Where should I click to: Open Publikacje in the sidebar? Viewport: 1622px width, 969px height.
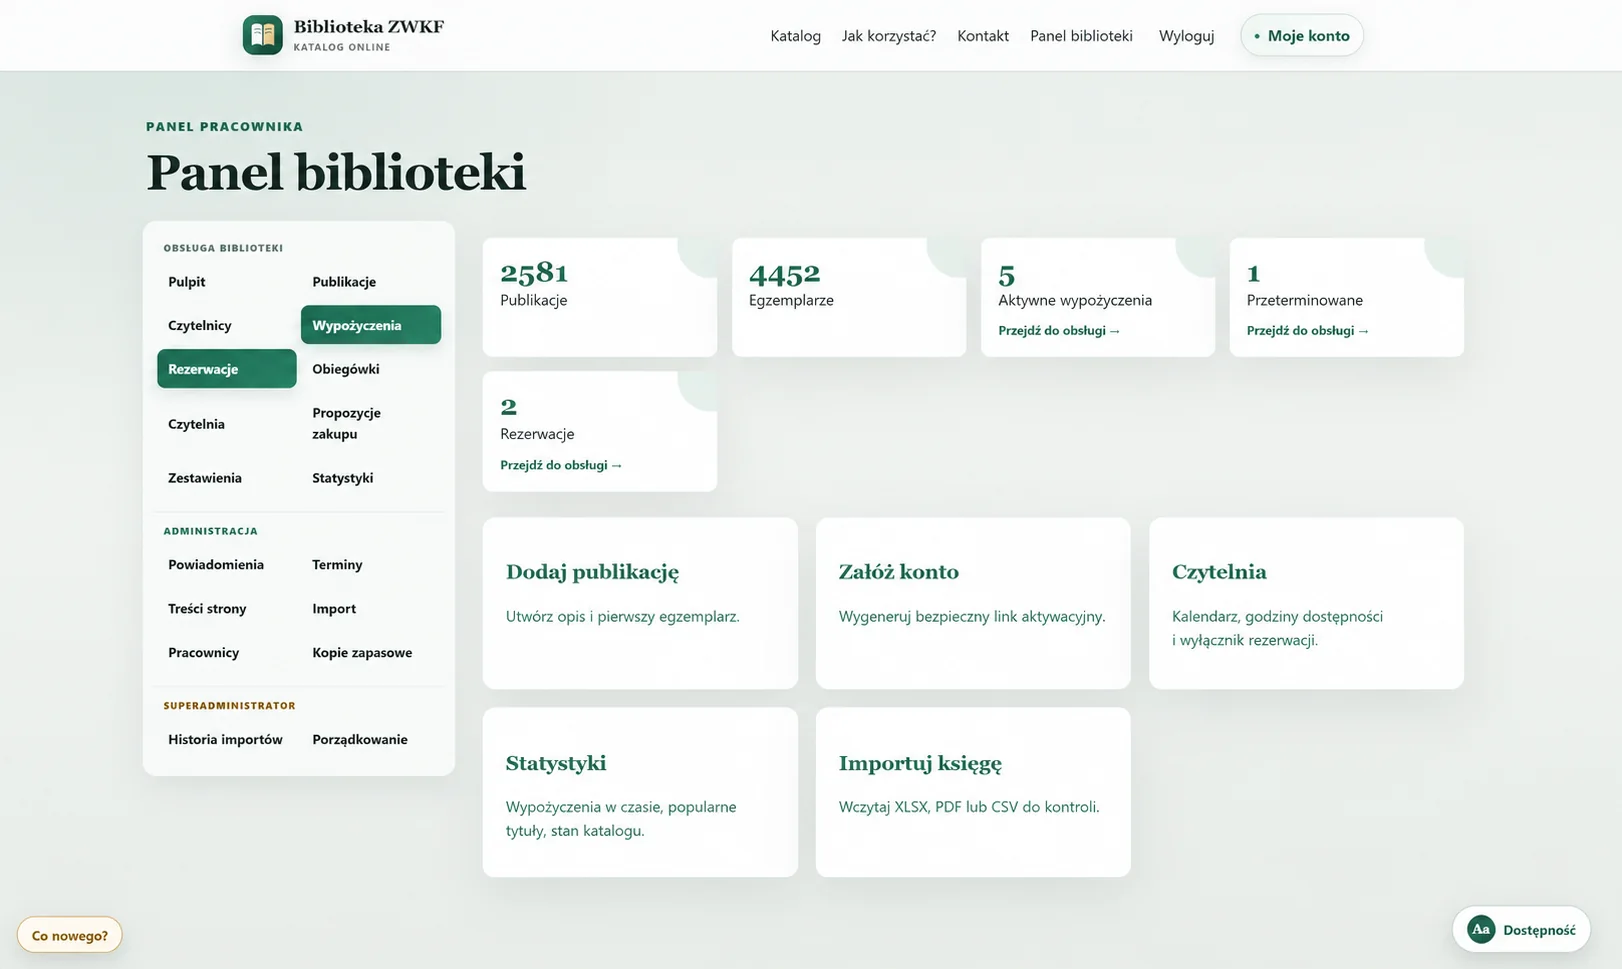coord(371,282)
